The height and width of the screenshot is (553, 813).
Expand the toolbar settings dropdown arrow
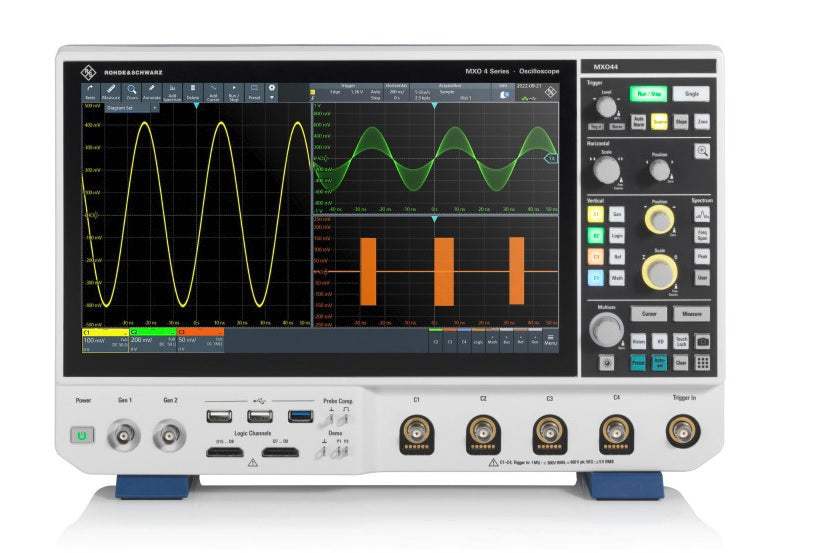271,98
